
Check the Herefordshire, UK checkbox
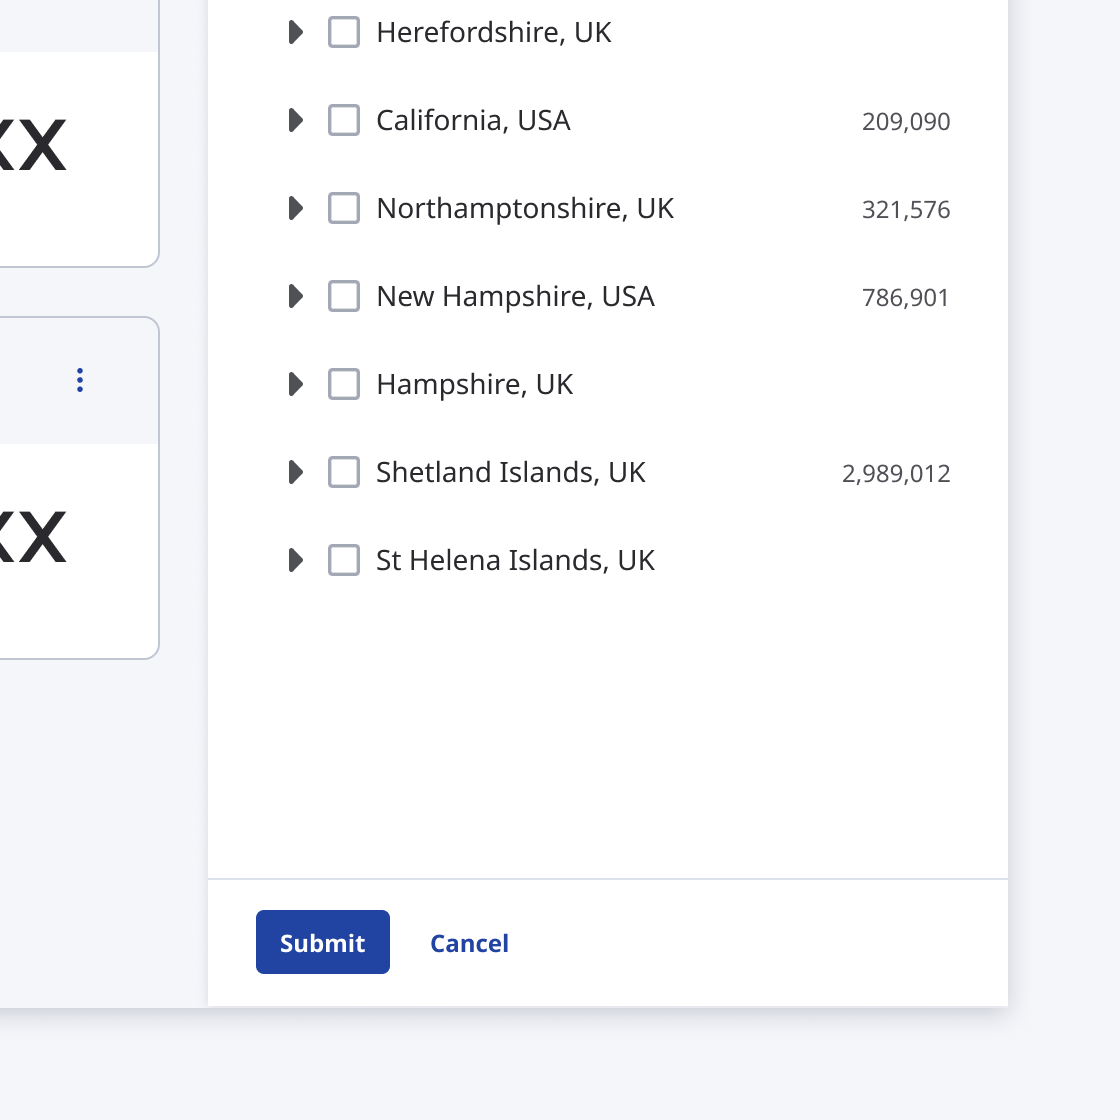(x=344, y=32)
